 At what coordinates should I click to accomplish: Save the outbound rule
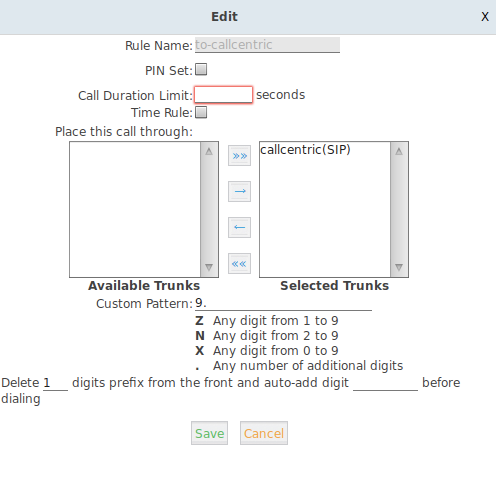(209, 433)
